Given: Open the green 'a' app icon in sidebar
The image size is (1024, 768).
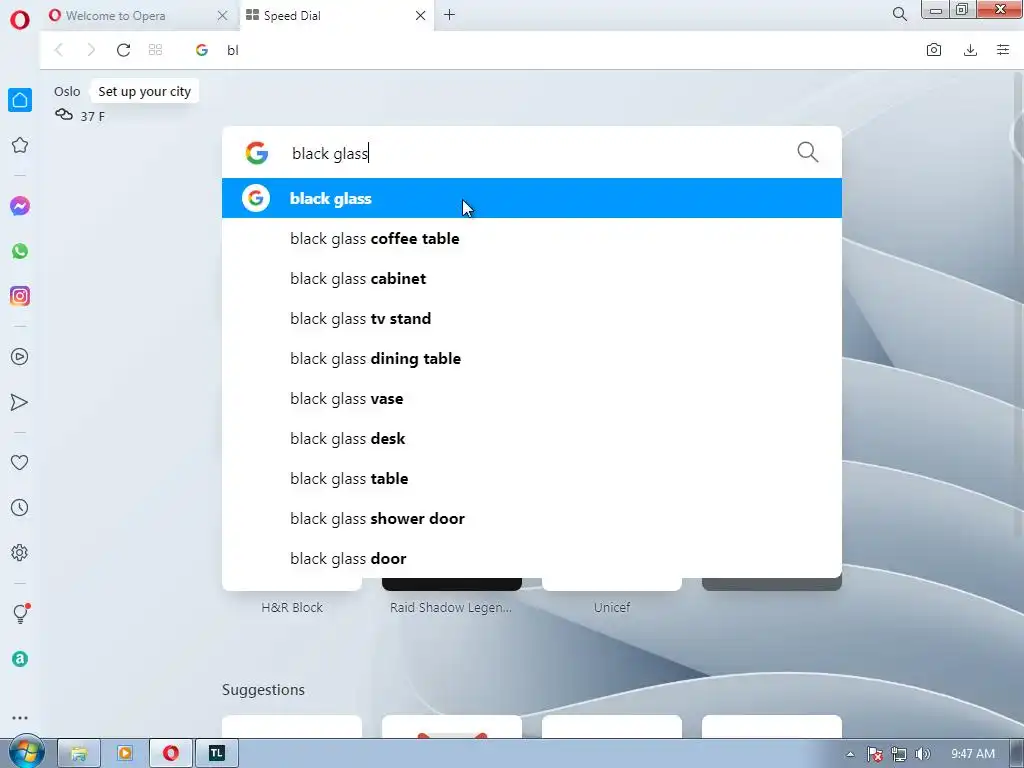Looking at the screenshot, I should tap(20, 659).
